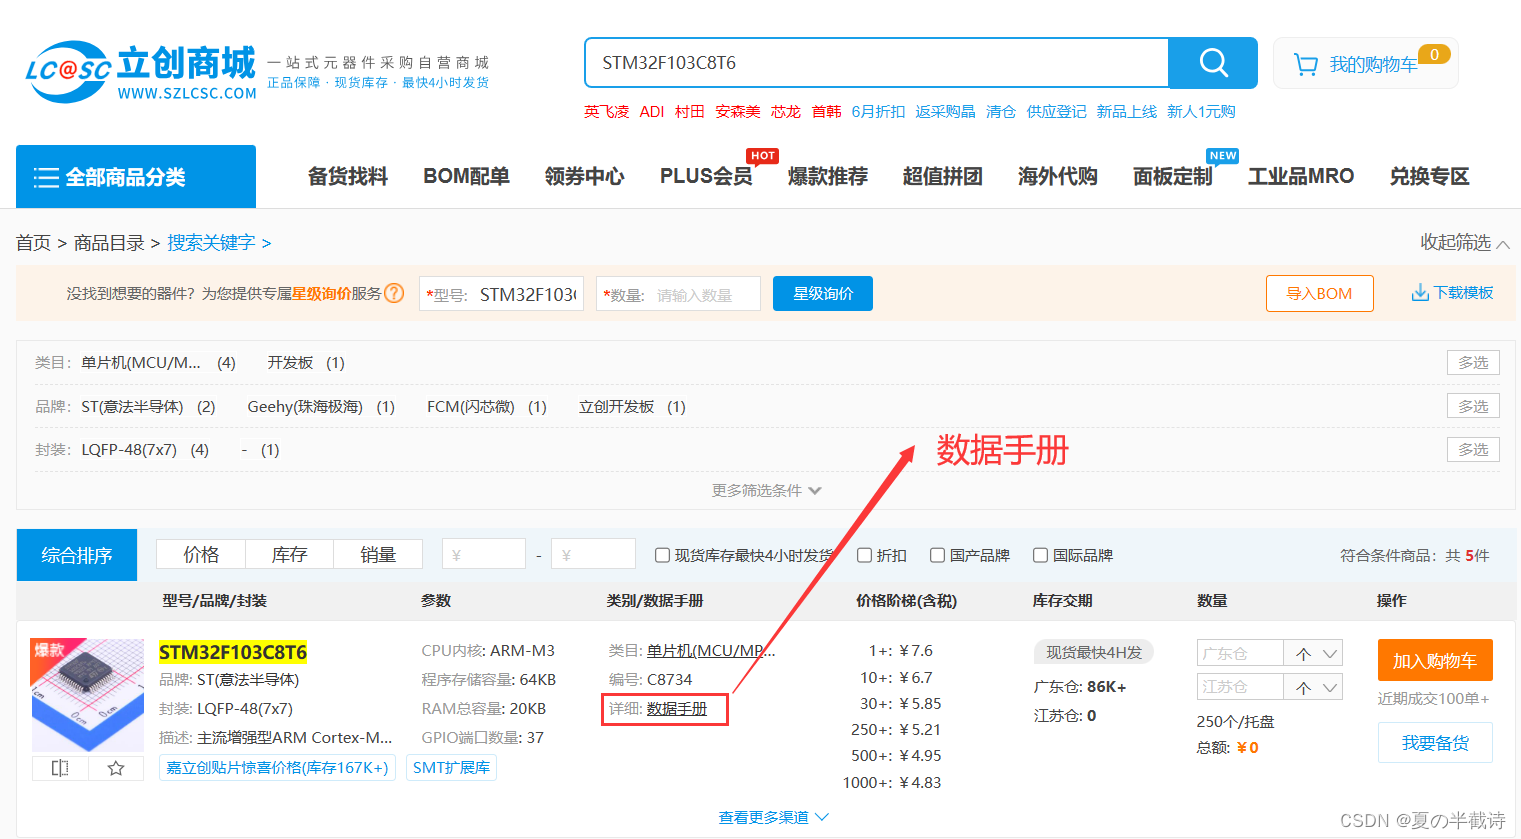This screenshot has height=839, width=1521.
Task: Click SMT扩展库 tag
Action: tap(451, 768)
